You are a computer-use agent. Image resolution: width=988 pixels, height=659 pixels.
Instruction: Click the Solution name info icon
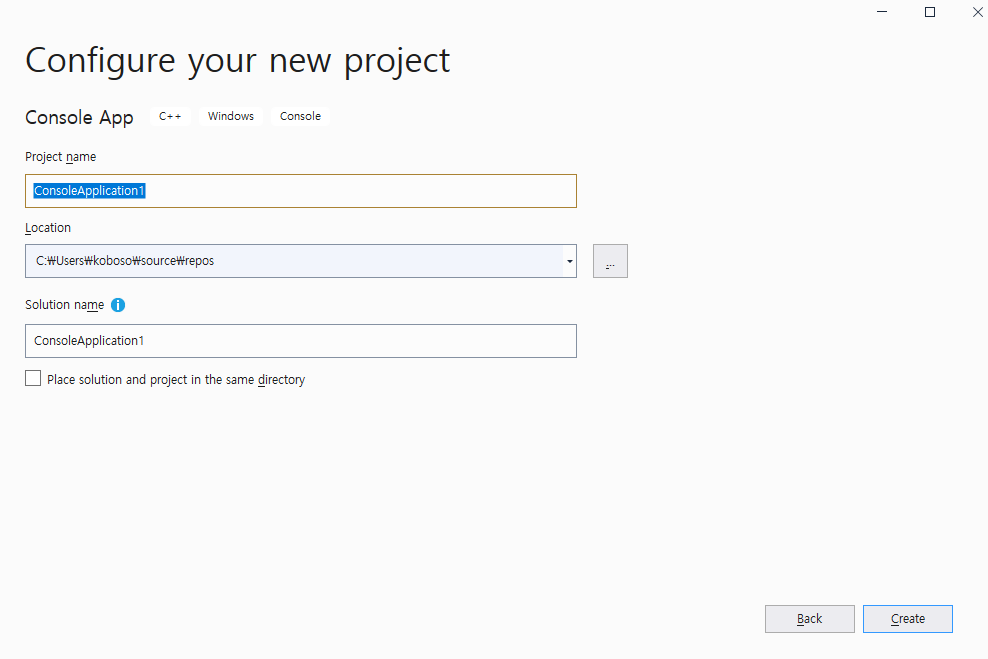coord(118,305)
